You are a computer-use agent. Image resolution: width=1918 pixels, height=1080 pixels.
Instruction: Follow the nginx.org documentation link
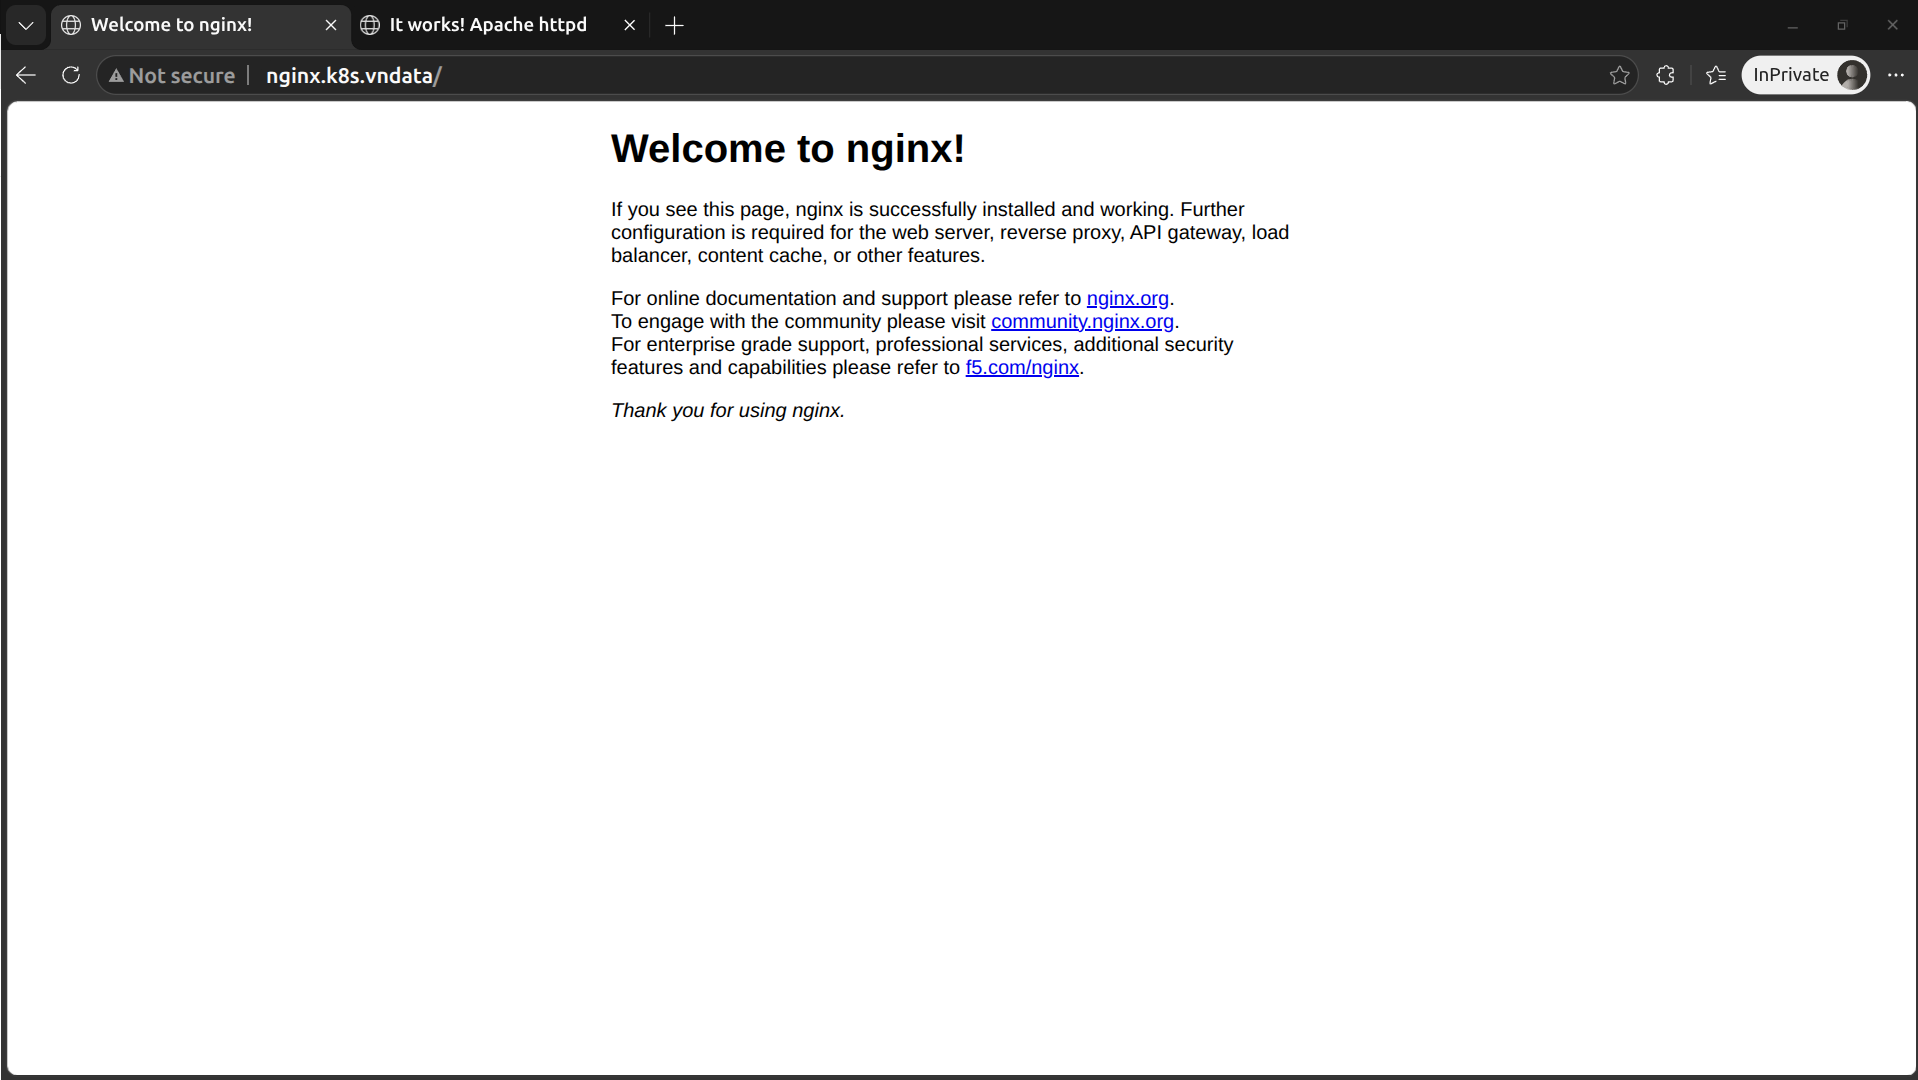click(x=1128, y=298)
